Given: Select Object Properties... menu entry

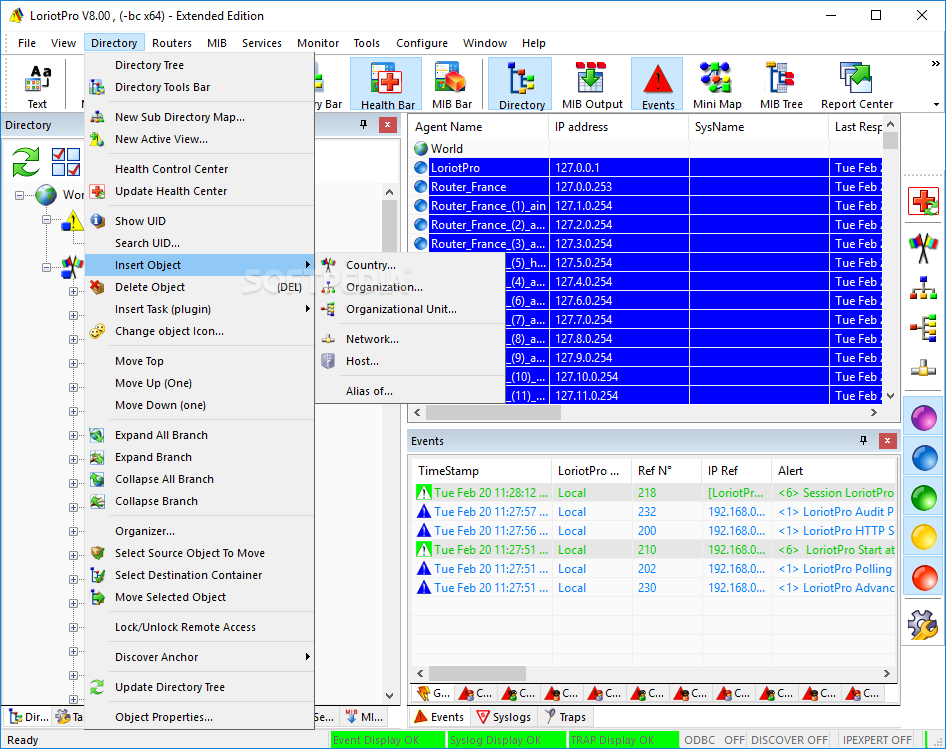Looking at the screenshot, I should coord(200,717).
